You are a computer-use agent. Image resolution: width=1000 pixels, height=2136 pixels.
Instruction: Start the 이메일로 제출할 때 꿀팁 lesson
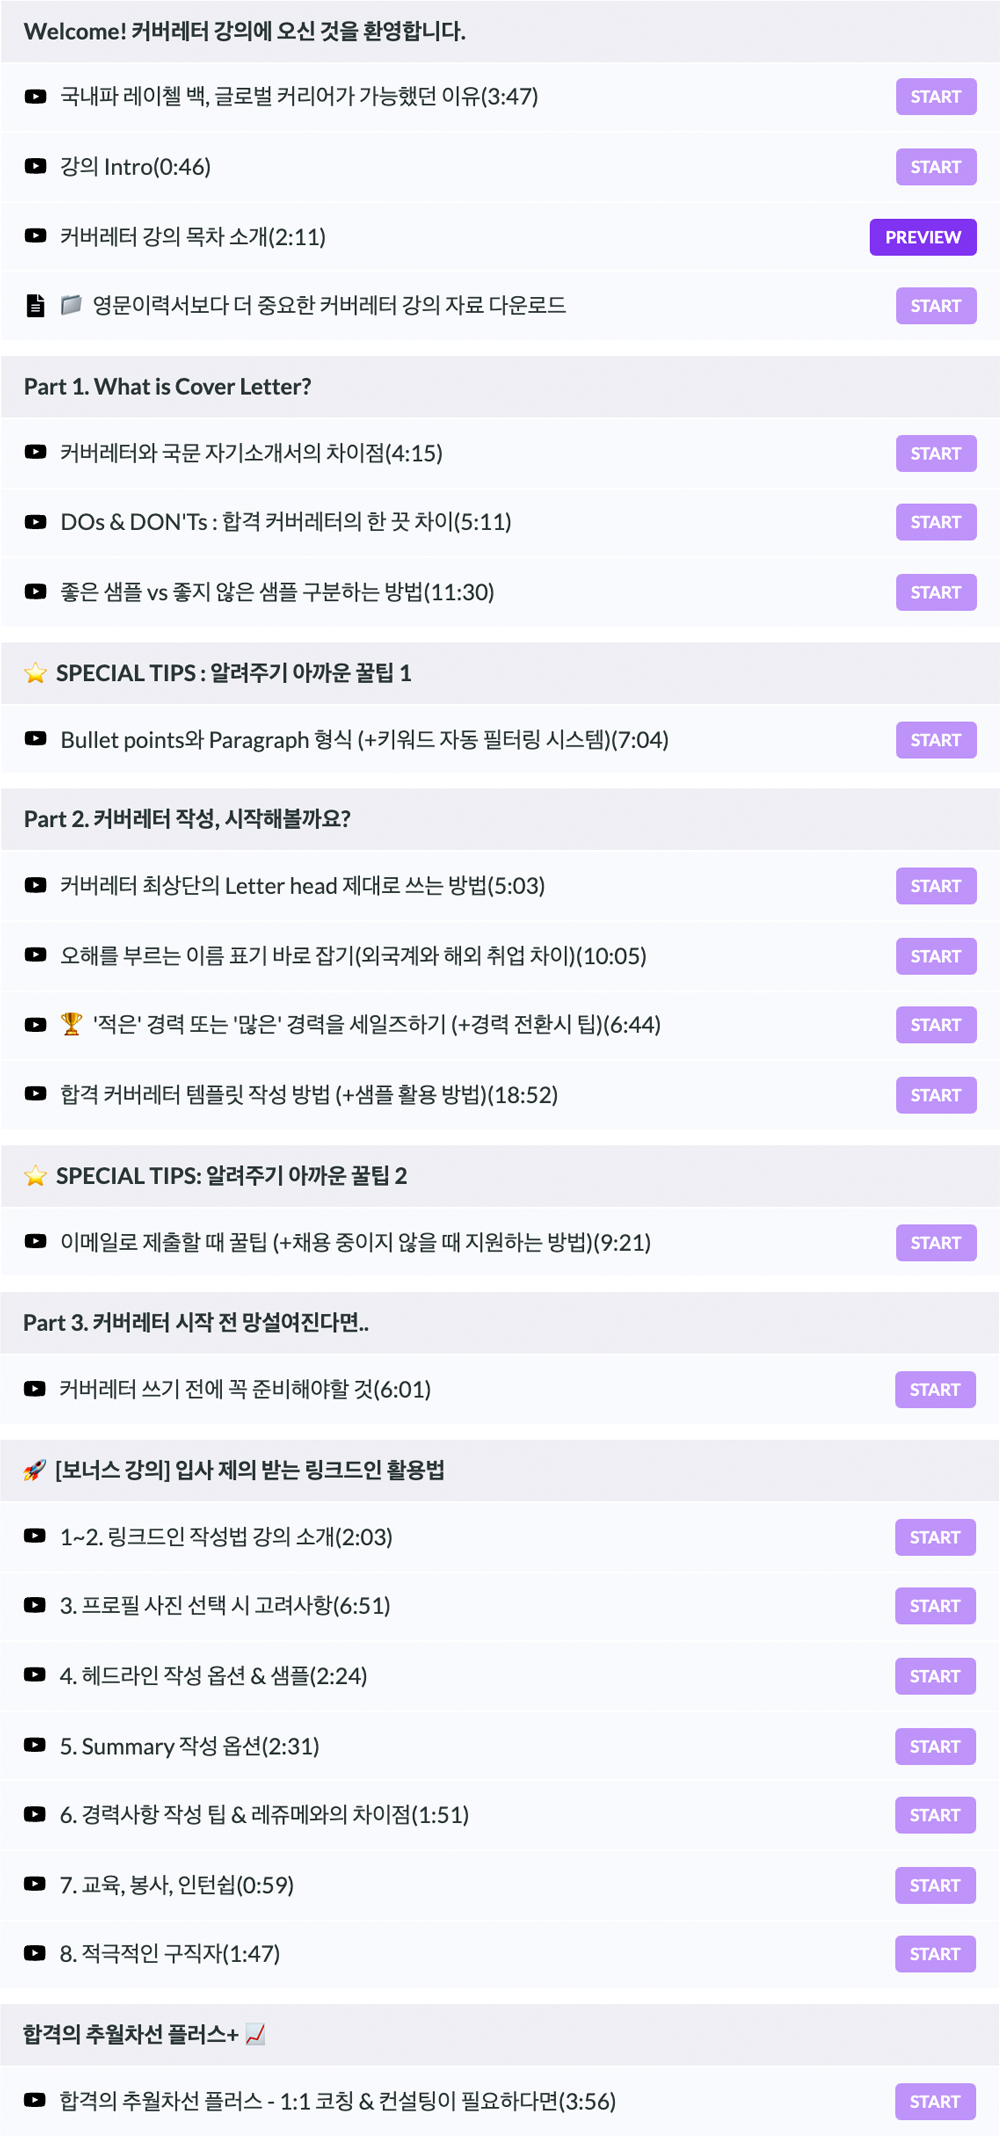(935, 1243)
